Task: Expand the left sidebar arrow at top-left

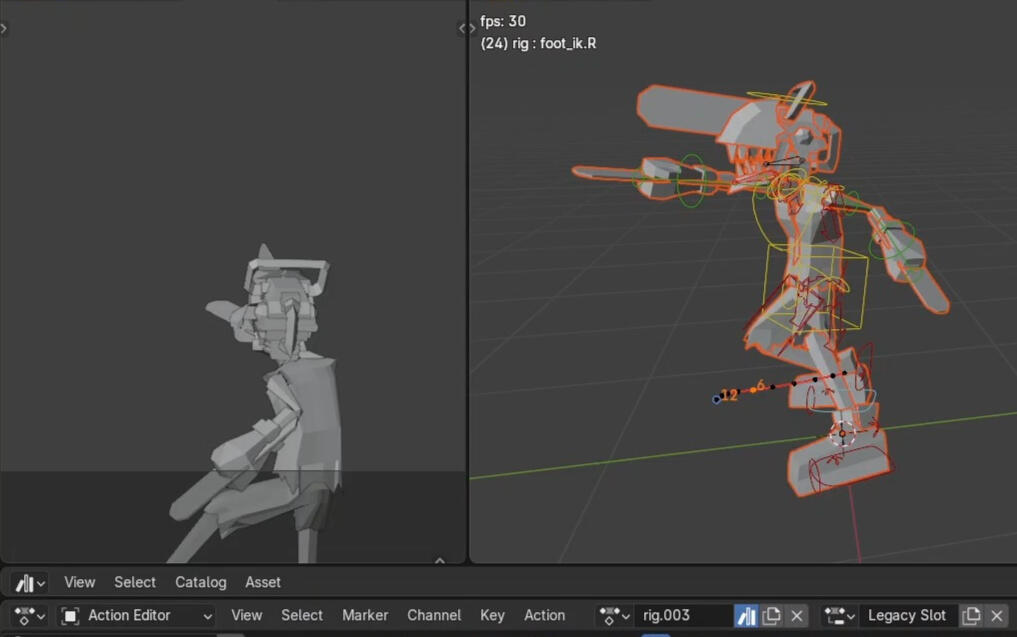Action: point(4,28)
